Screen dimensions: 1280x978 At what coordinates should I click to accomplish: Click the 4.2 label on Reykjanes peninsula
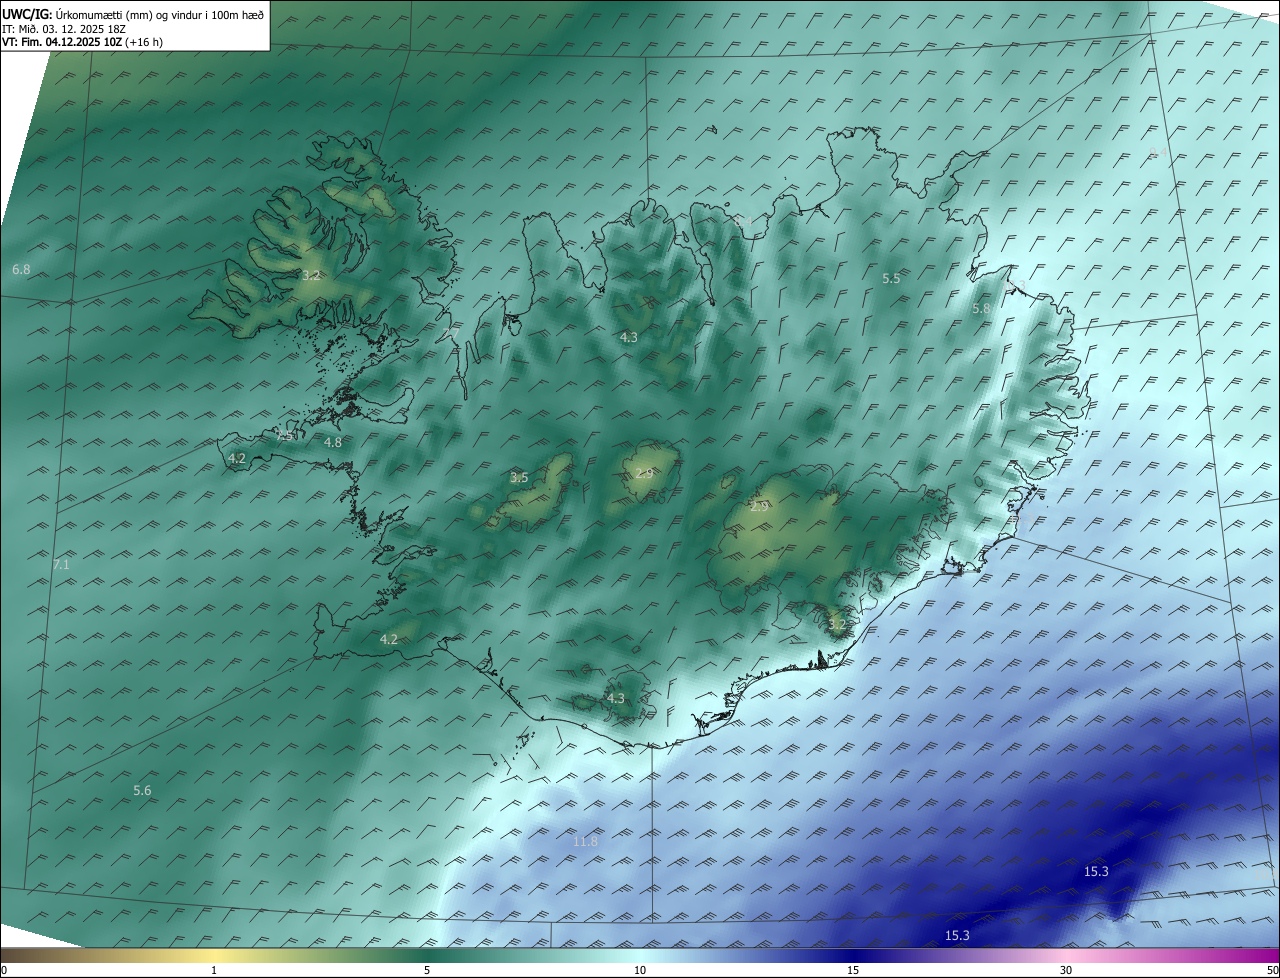(x=389, y=640)
